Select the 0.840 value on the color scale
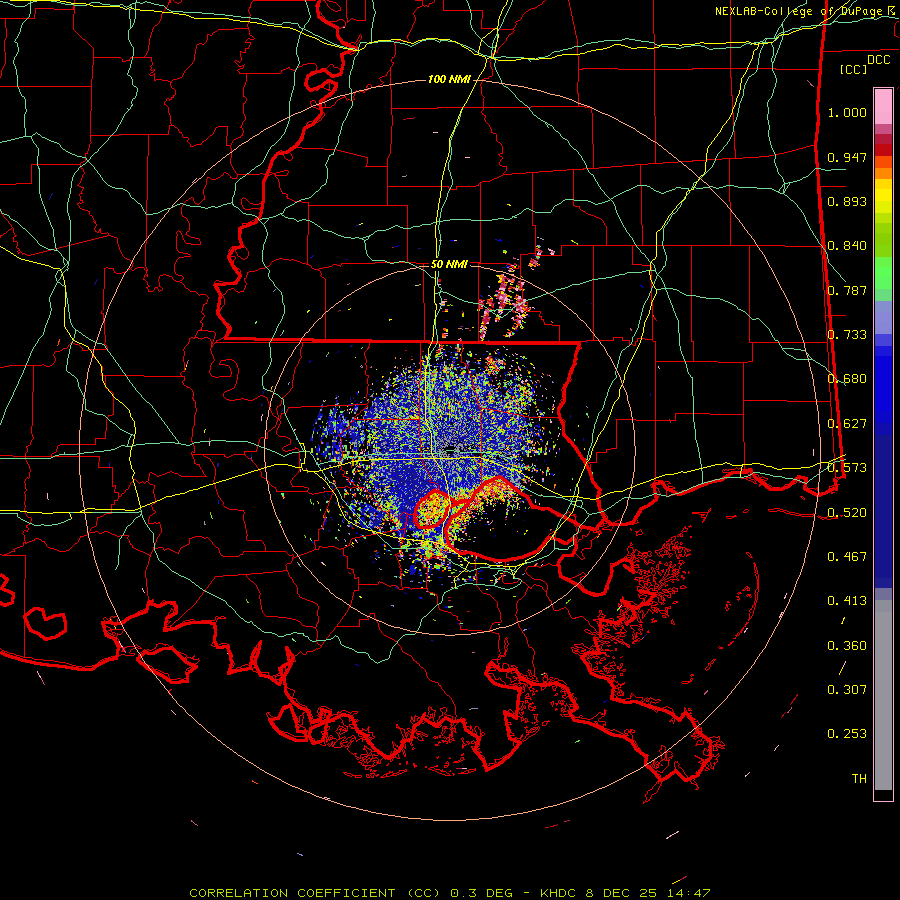 (x=847, y=246)
